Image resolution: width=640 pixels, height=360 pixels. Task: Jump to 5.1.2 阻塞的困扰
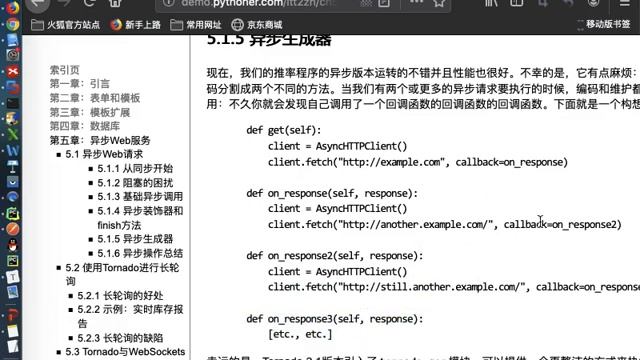pos(135,183)
